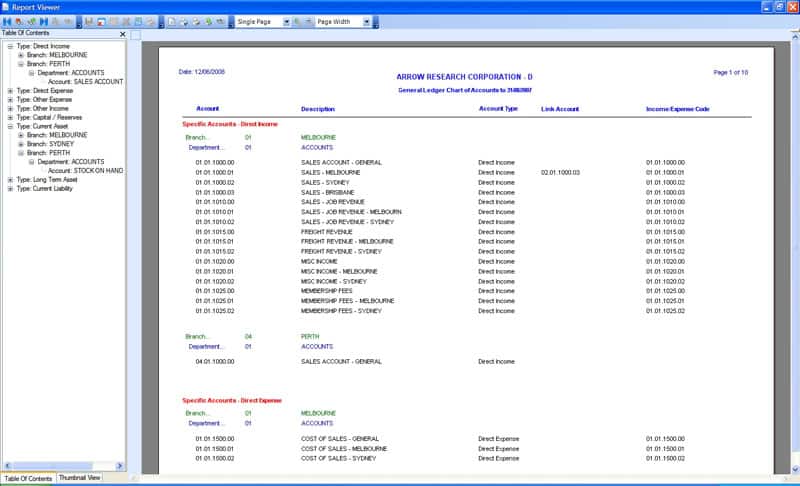Screen dimensions: 800x486
Task: Click magnifier icon right of Single Page dropdown
Action: point(297,22)
